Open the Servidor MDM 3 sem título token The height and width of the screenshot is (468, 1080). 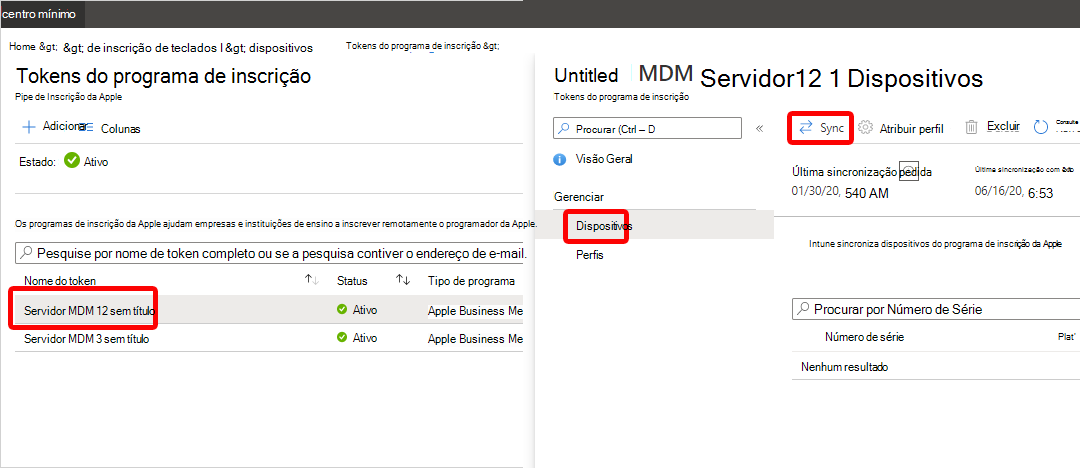[x=87, y=339]
